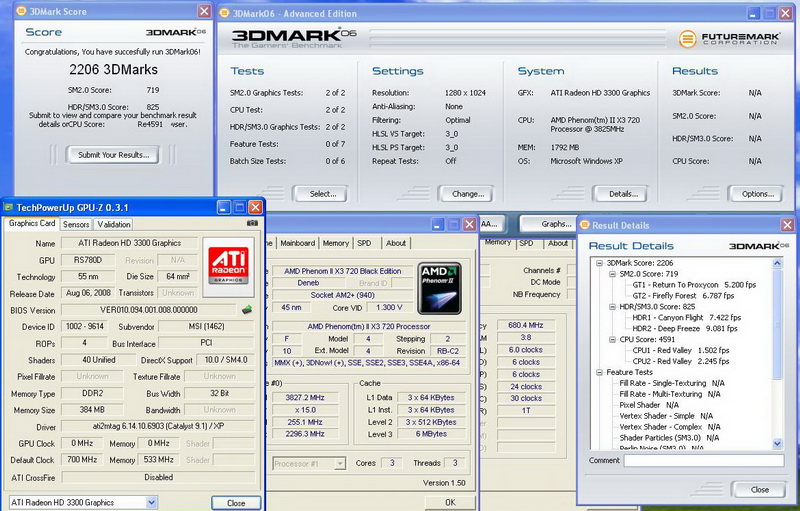Click Close in Result Details dialog
The width and height of the screenshot is (800, 511).
(x=759, y=490)
